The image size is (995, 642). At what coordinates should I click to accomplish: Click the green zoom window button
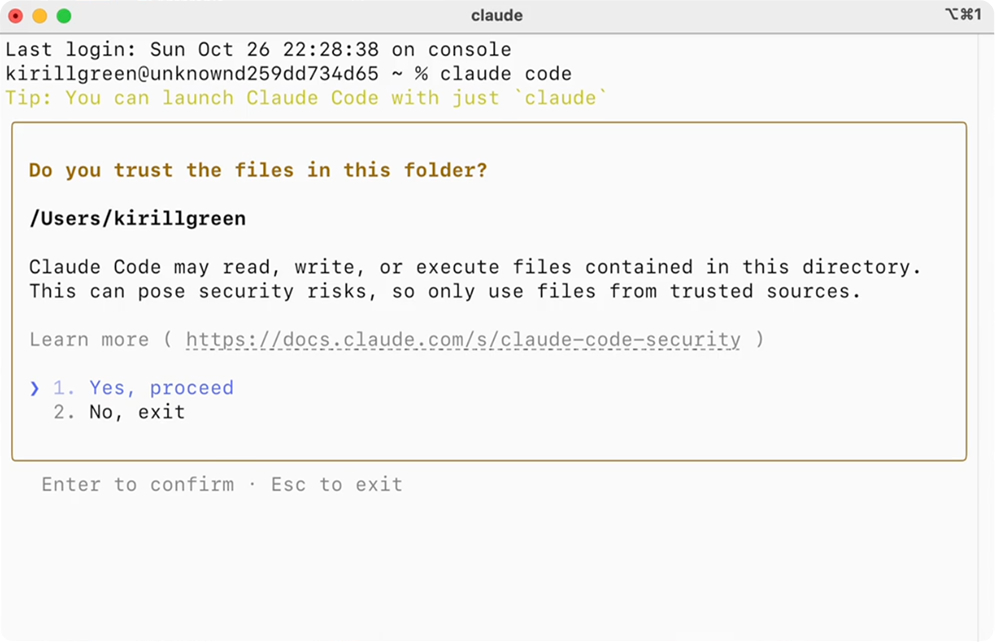[64, 16]
